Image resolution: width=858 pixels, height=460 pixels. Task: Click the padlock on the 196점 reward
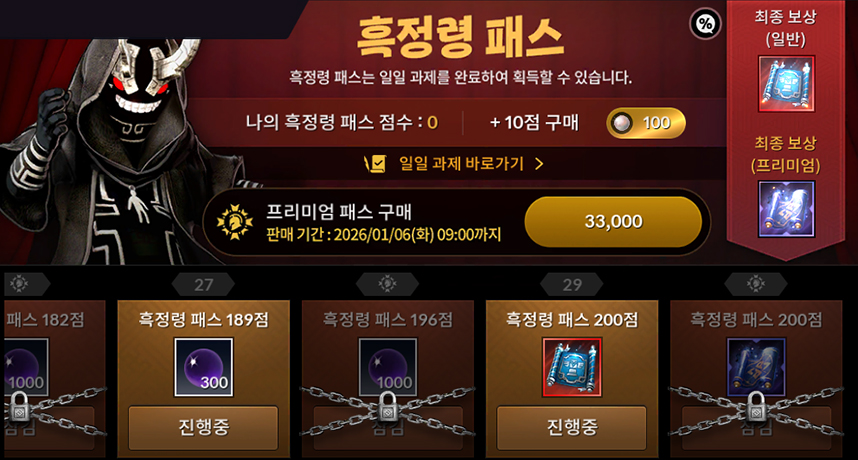(x=388, y=407)
